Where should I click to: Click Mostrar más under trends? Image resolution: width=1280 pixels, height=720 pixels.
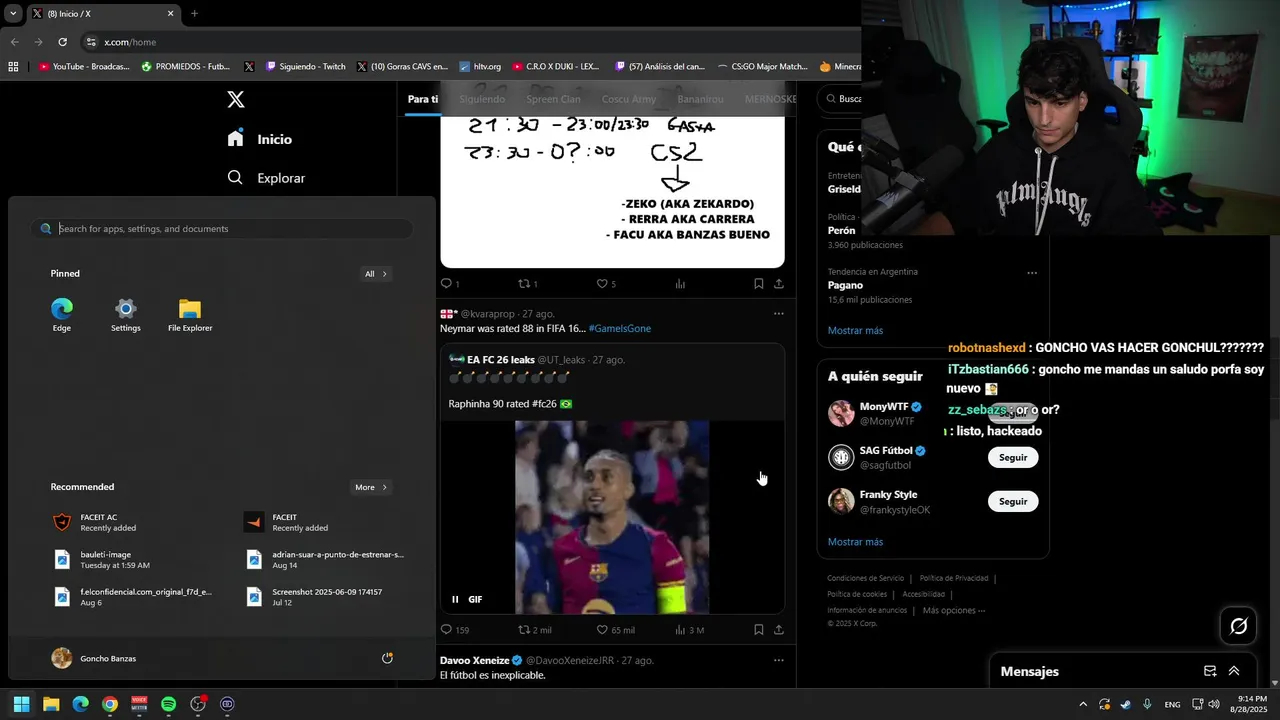click(x=855, y=330)
